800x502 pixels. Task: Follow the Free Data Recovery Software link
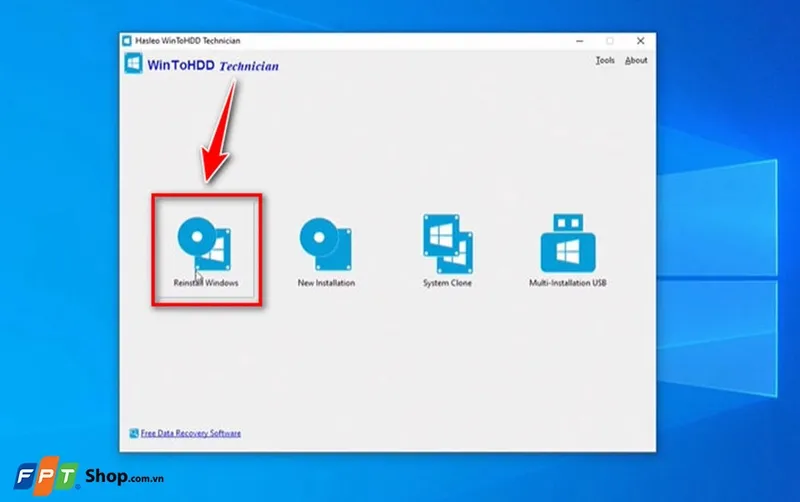tap(190, 433)
